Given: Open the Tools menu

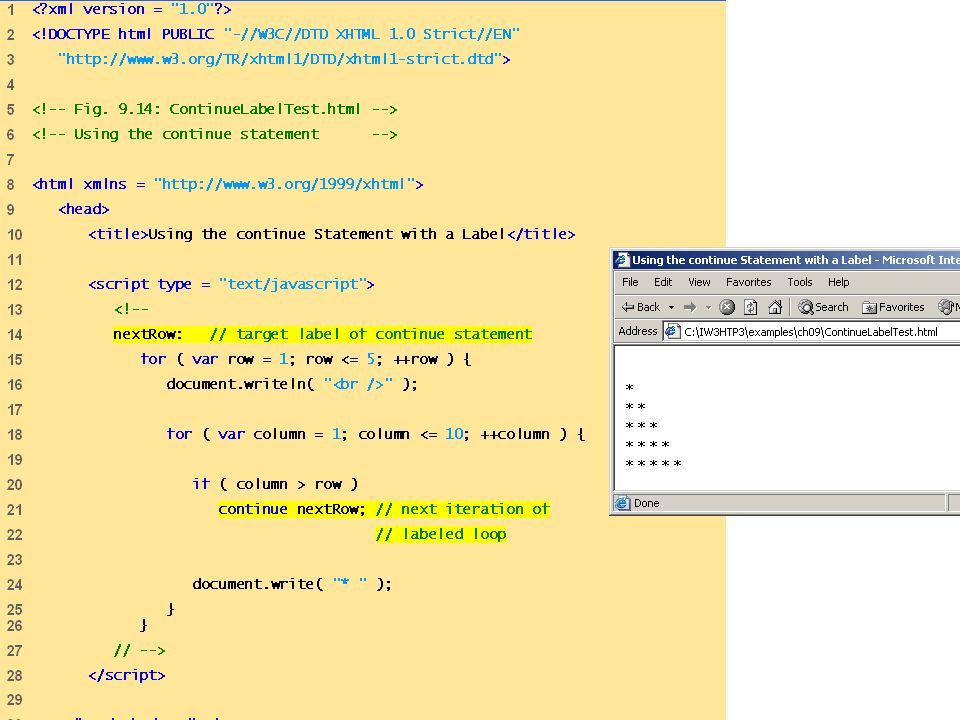Looking at the screenshot, I should pos(800,282).
